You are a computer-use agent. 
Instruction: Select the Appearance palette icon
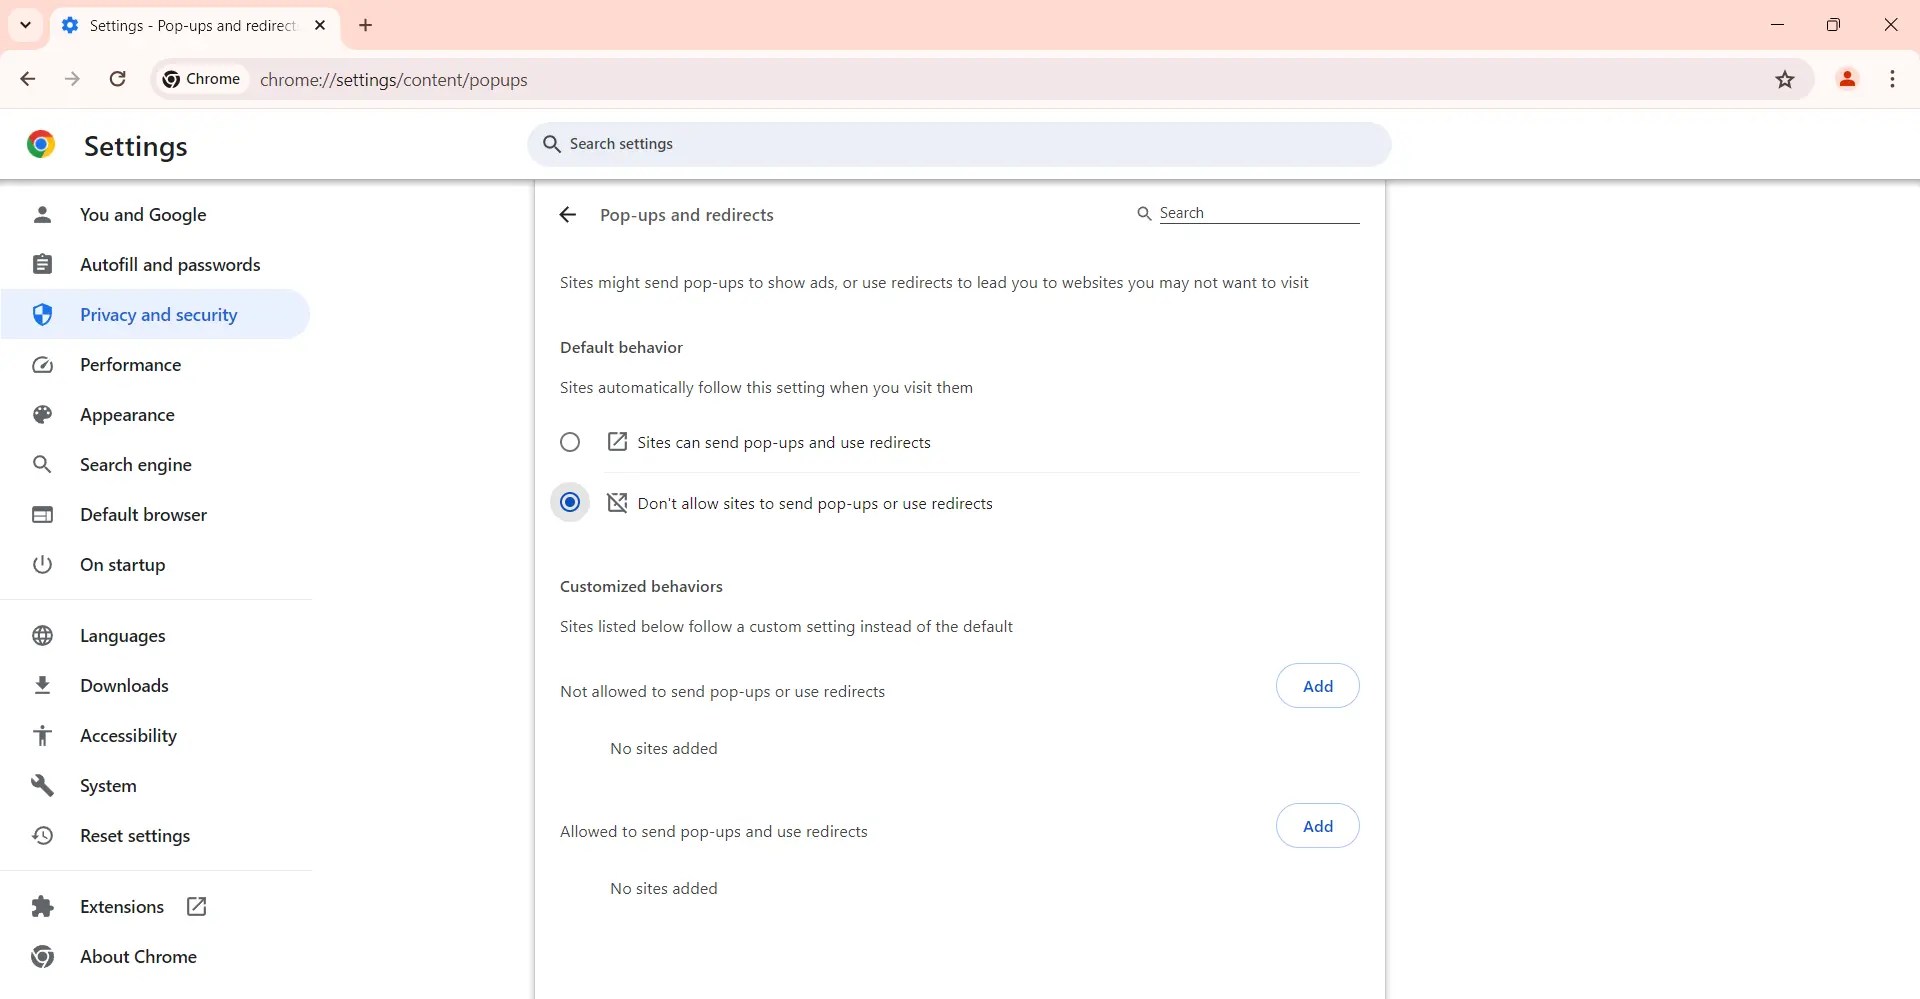(x=41, y=414)
